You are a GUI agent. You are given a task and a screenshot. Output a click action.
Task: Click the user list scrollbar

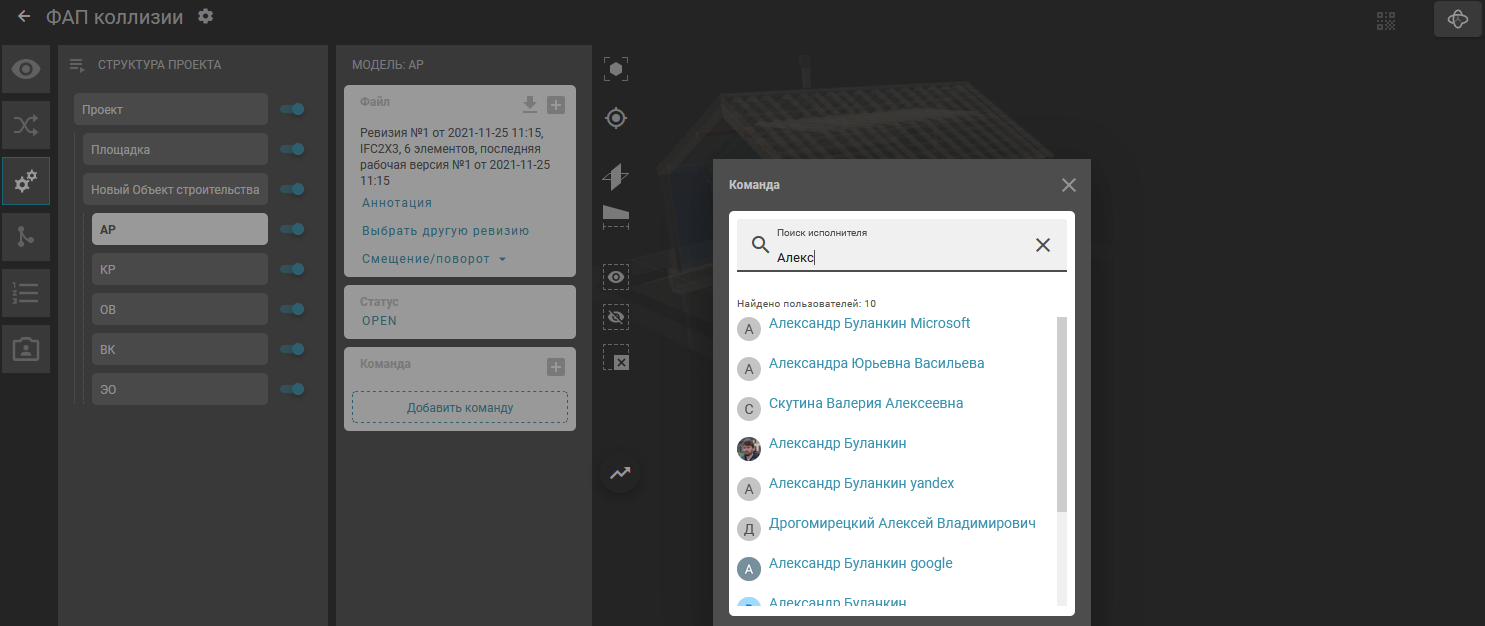click(1061, 414)
